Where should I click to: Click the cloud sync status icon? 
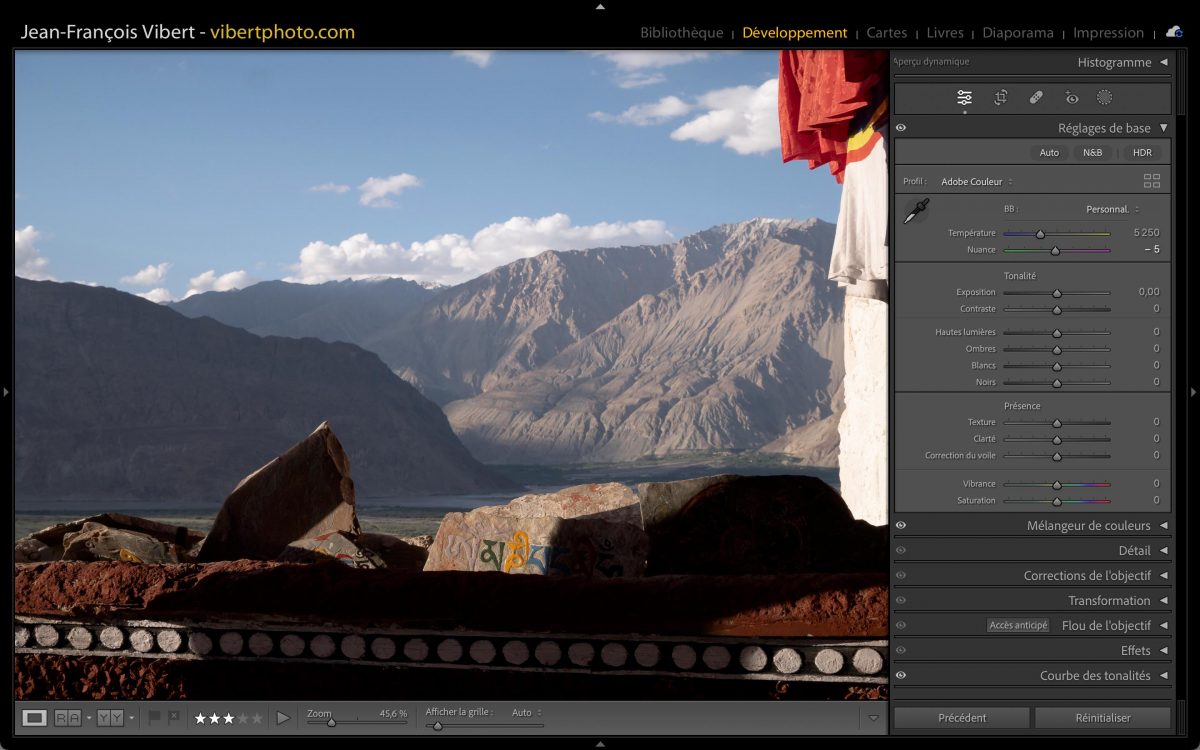[1174, 32]
